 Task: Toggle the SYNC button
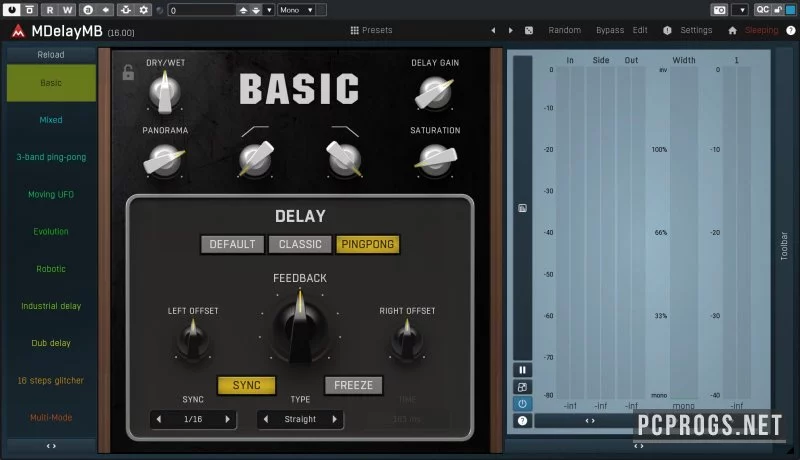[246, 386]
